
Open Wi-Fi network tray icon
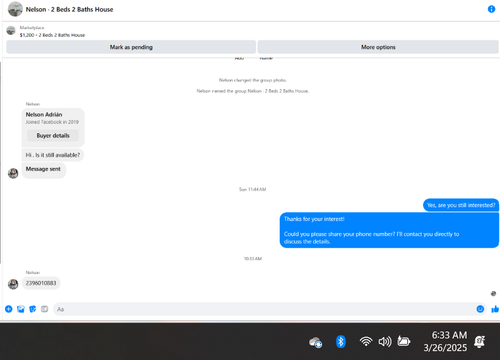366,341
